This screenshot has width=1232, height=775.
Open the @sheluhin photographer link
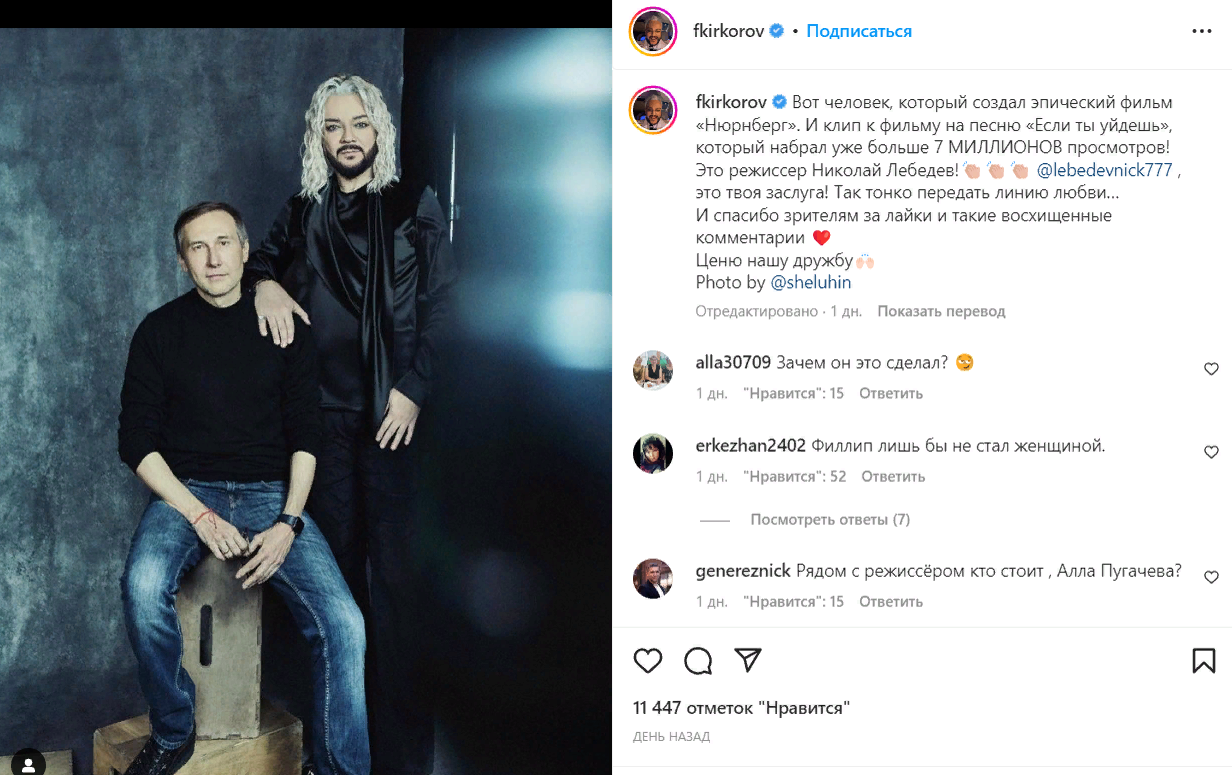[x=810, y=283]
